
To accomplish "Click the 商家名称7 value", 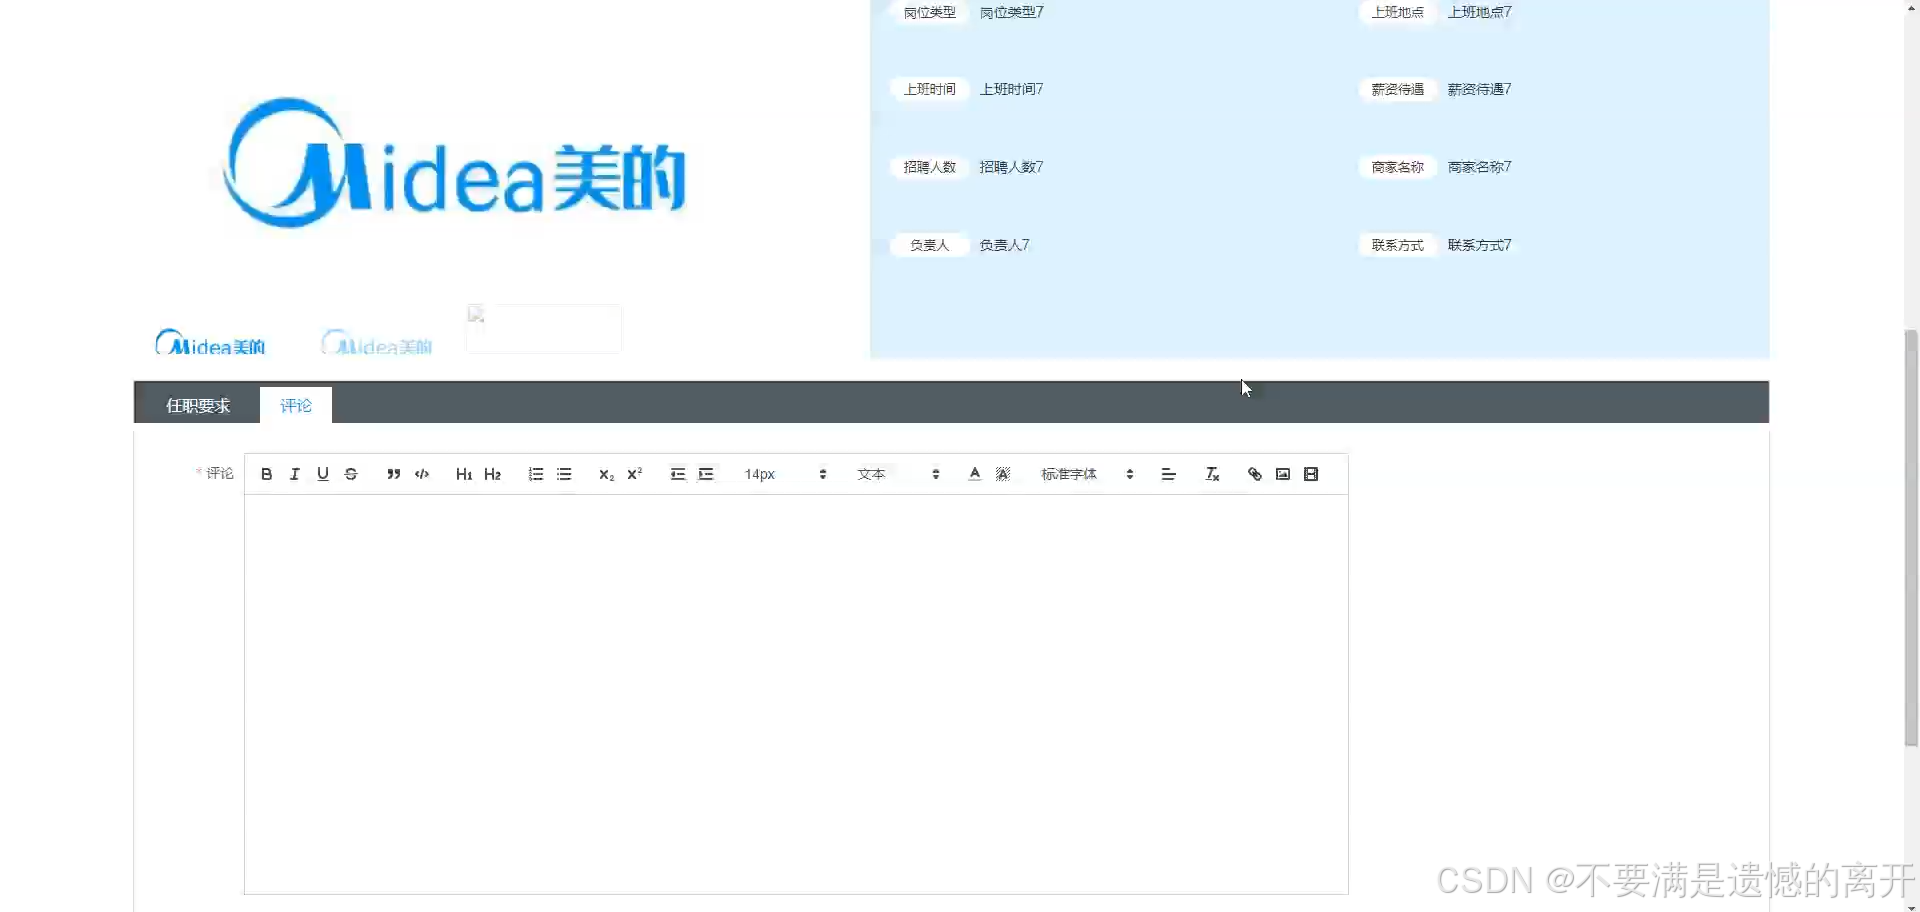I will coord(1480,167).
